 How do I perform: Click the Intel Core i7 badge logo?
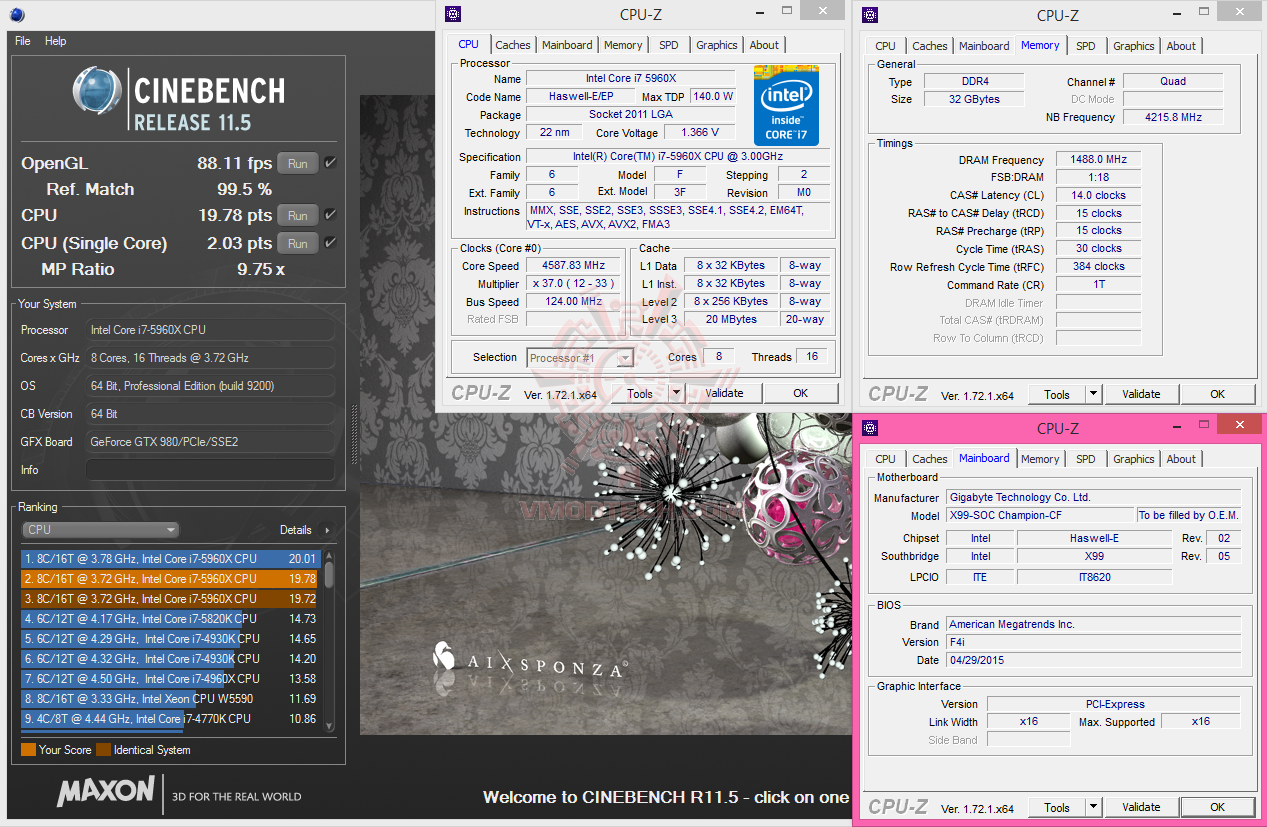pos(787,106)
